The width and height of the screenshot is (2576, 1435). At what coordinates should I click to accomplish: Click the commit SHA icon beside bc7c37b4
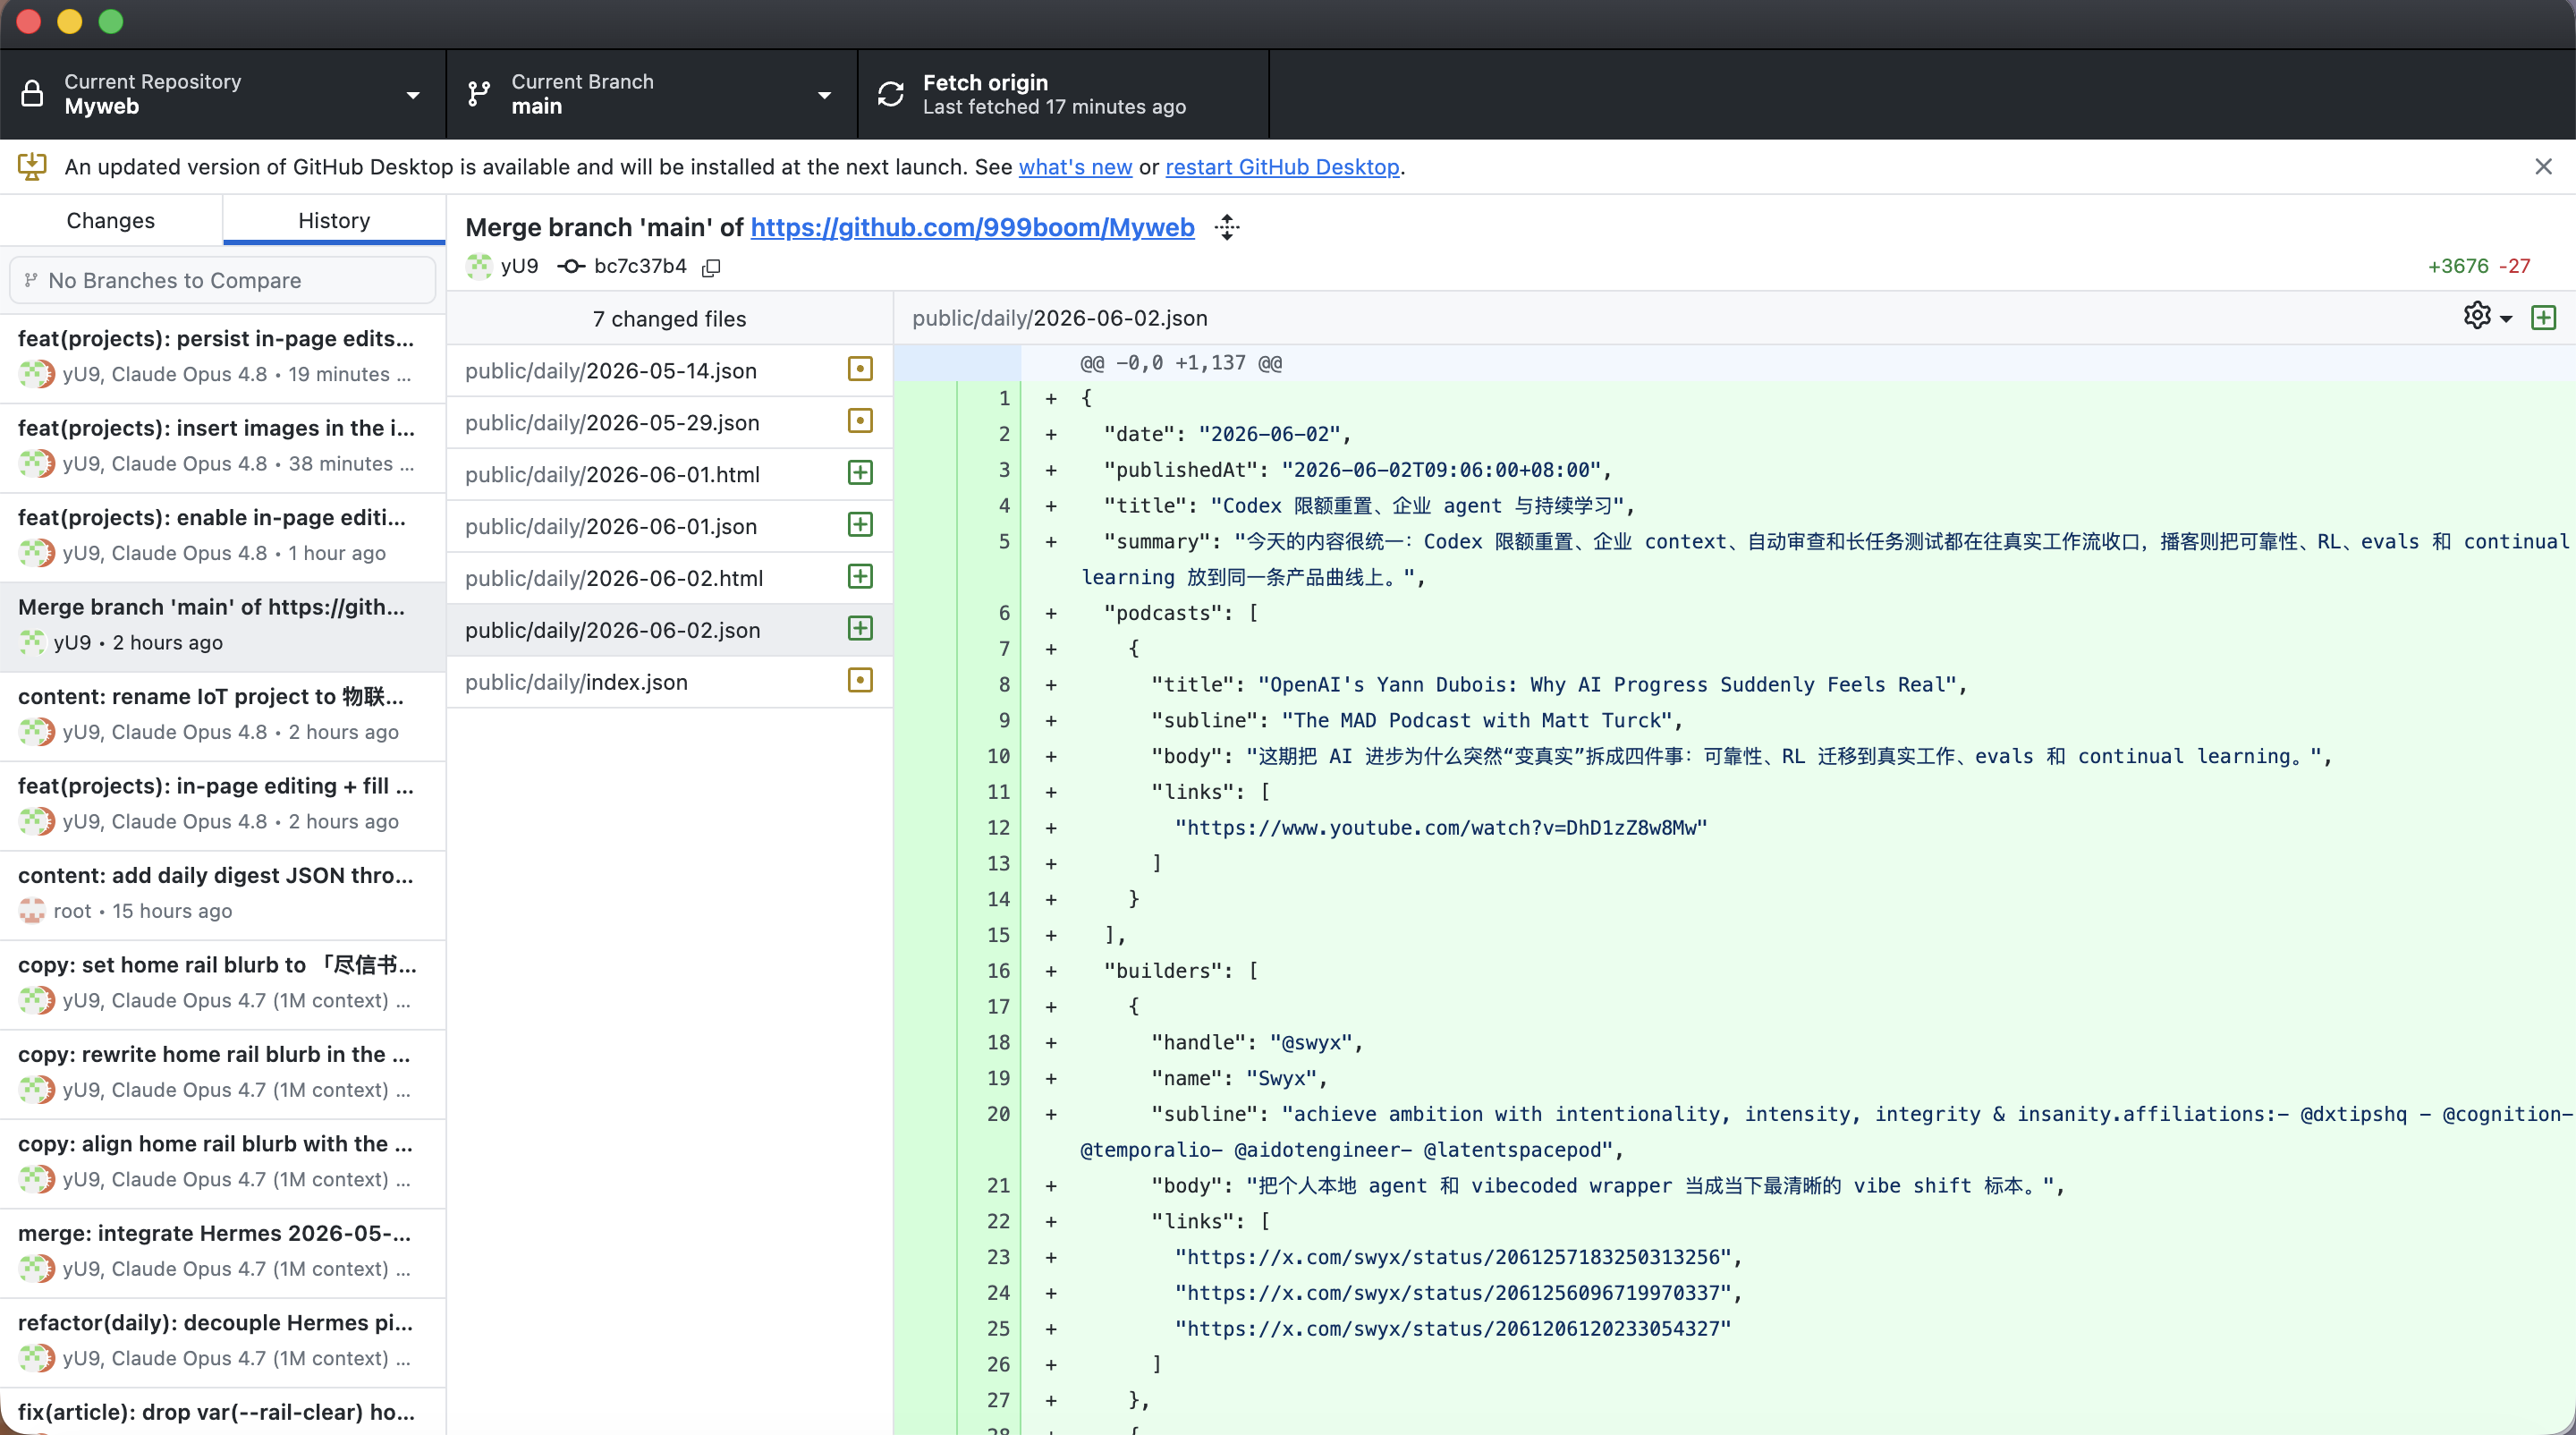tap(571, 266)
